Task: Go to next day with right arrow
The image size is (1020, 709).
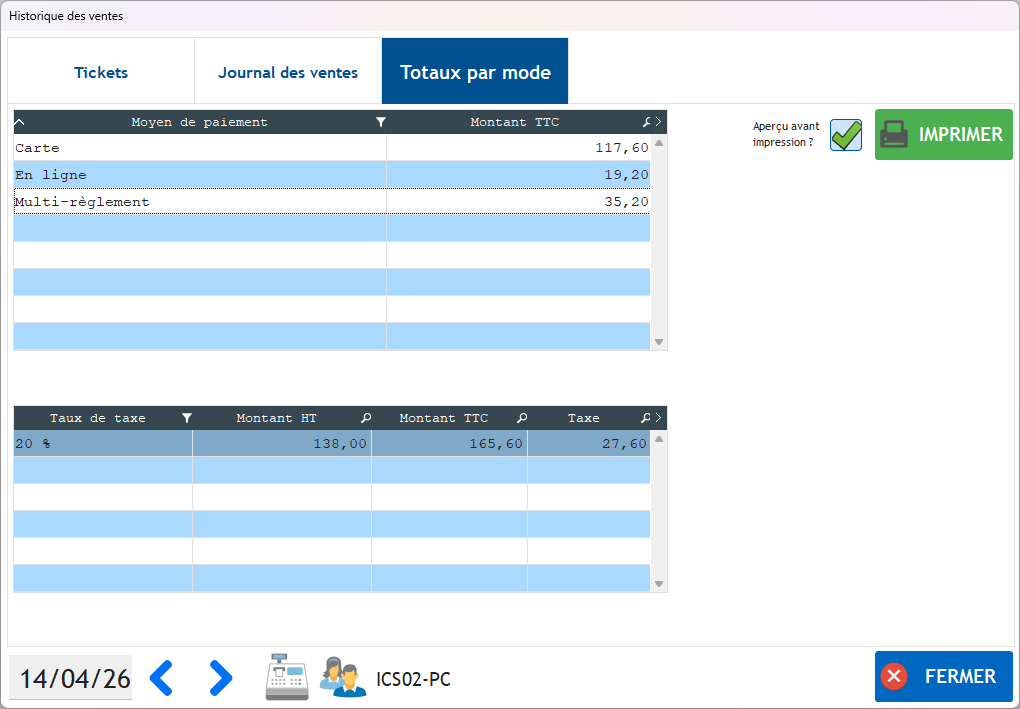Action: pyautogui.click(x=220, y=678)
